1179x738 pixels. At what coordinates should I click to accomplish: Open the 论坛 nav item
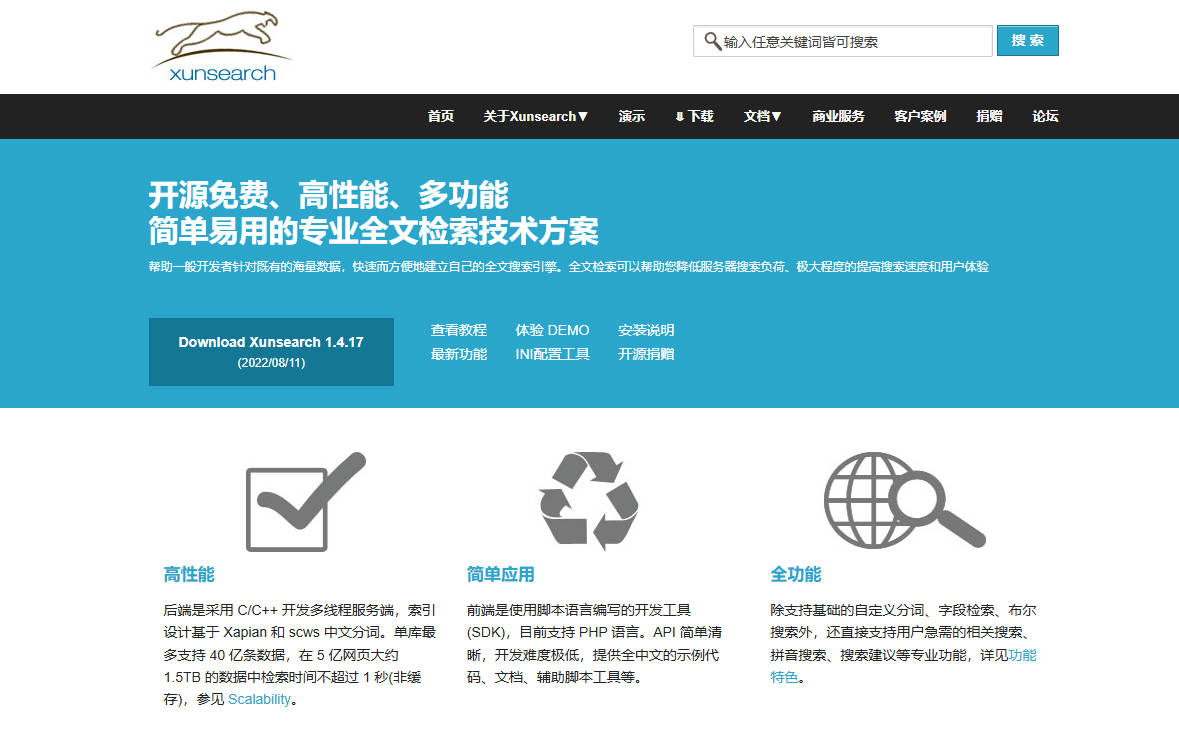pyautogui.click(x=1045, y=116)
